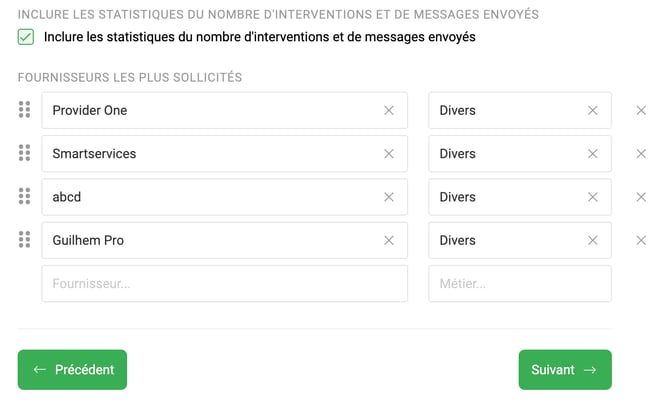Viewport: 670px width, 406px height.
Task: Grab the drag handle beside Smartservices
Action: pos(25,153)
